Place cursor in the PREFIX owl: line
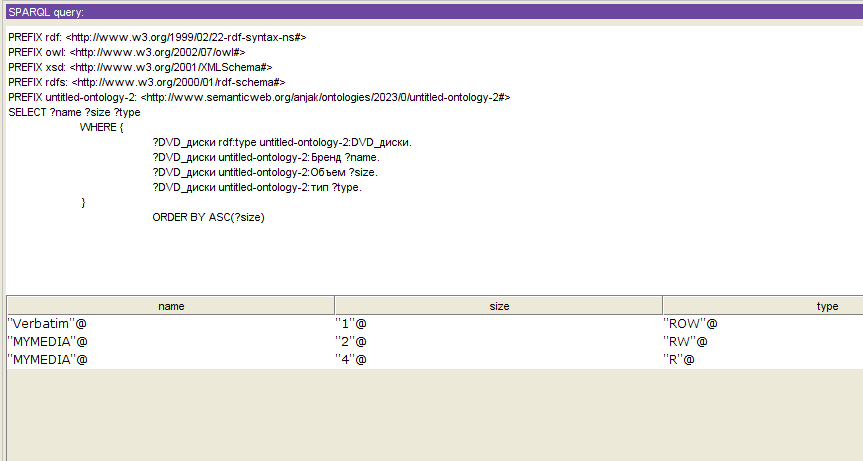863x461 pixels. 127,52
